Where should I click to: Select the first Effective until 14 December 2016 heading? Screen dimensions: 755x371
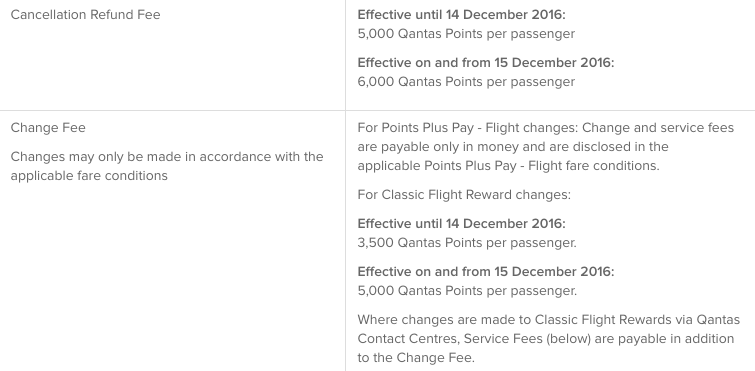click(x=461, y=14)
